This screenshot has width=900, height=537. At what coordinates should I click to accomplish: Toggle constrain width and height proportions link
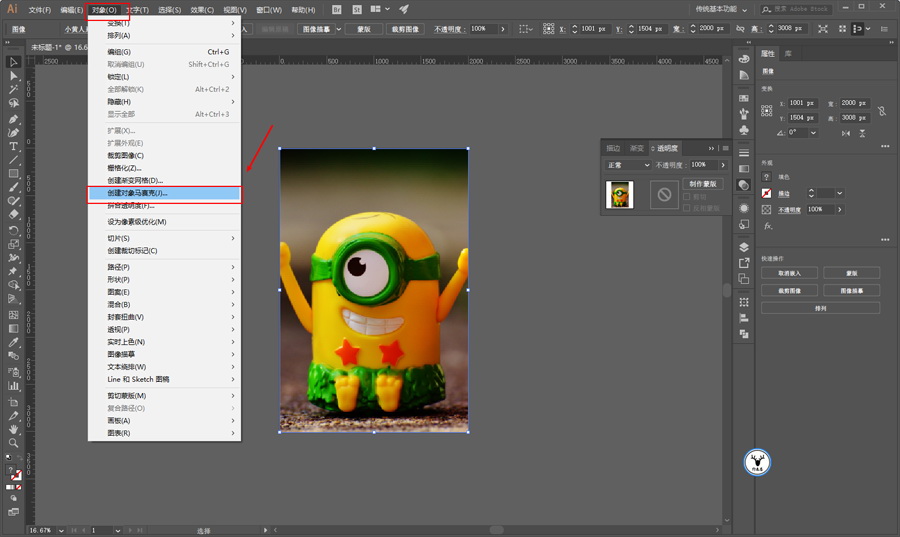pyautogui.click(x=881, y=109)
